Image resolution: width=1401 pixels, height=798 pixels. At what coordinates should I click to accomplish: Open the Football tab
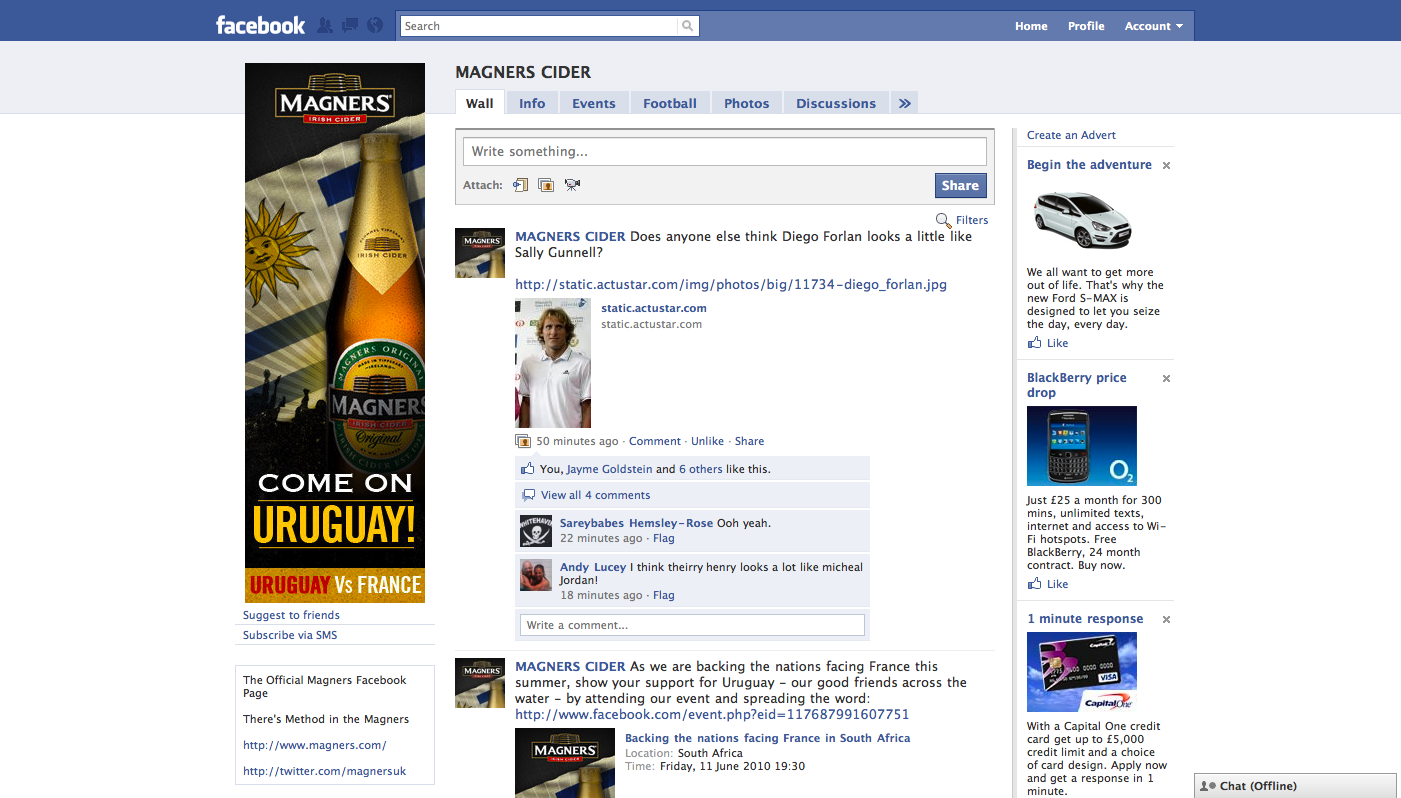670,103
